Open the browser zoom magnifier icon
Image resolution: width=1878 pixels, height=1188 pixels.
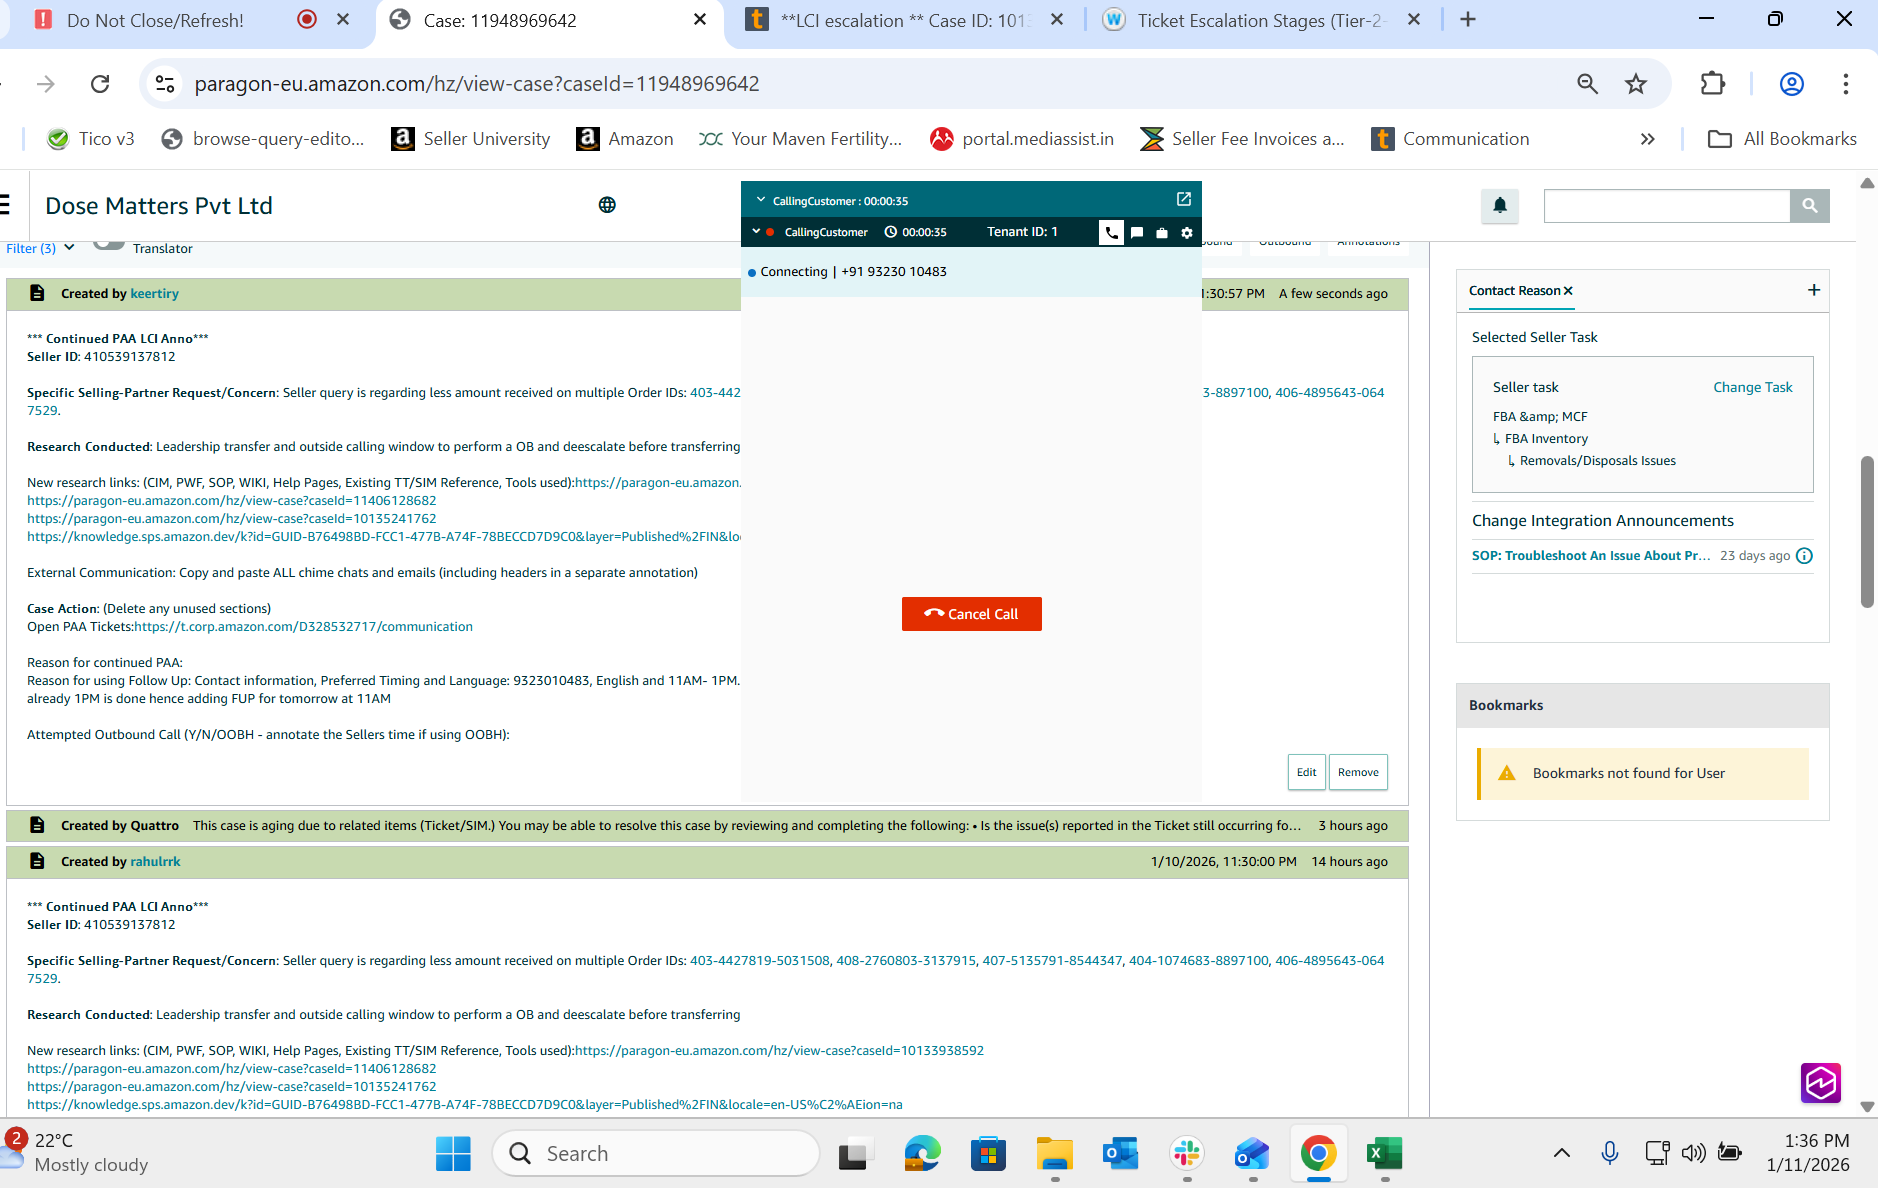1587,84
